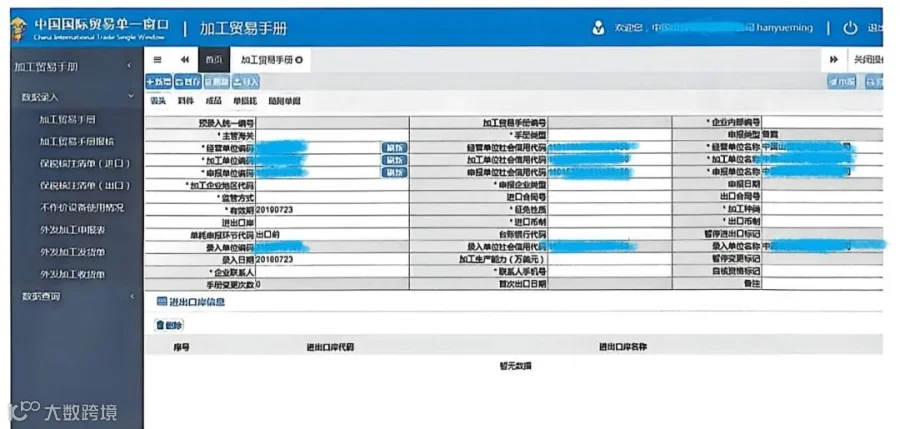900x429 pixels.
Task: Select the 单损耗 sub-tab
Action: [245, 101]
